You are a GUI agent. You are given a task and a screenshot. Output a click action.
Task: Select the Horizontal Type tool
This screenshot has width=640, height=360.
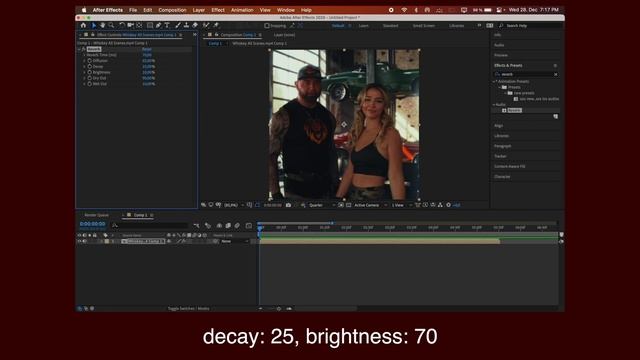point(167,25)
